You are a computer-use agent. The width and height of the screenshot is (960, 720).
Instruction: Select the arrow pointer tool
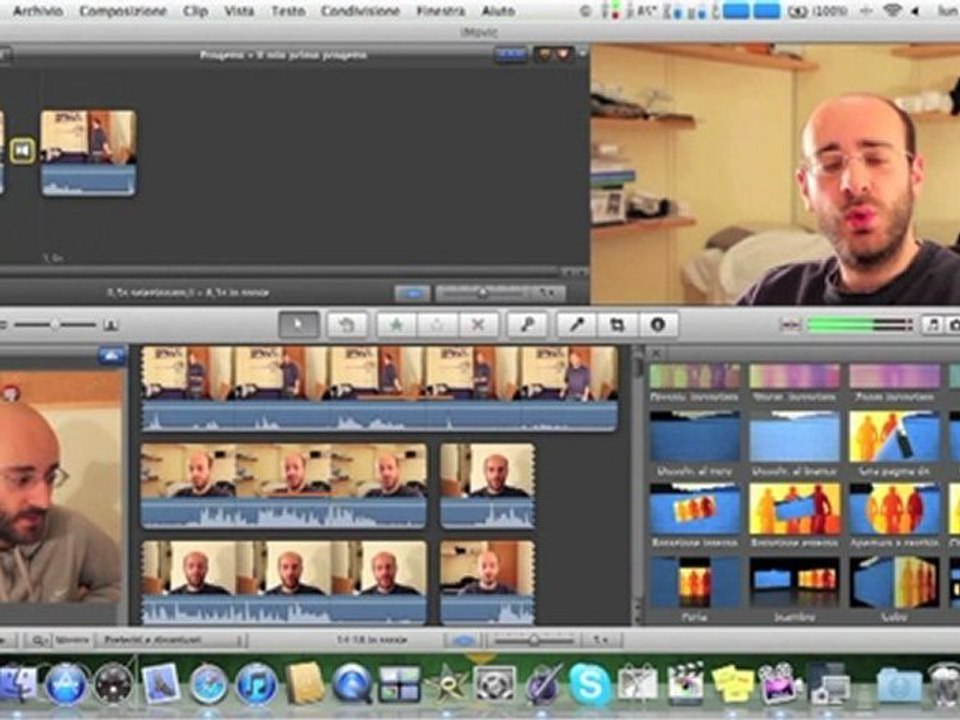[x=298, y=324]
